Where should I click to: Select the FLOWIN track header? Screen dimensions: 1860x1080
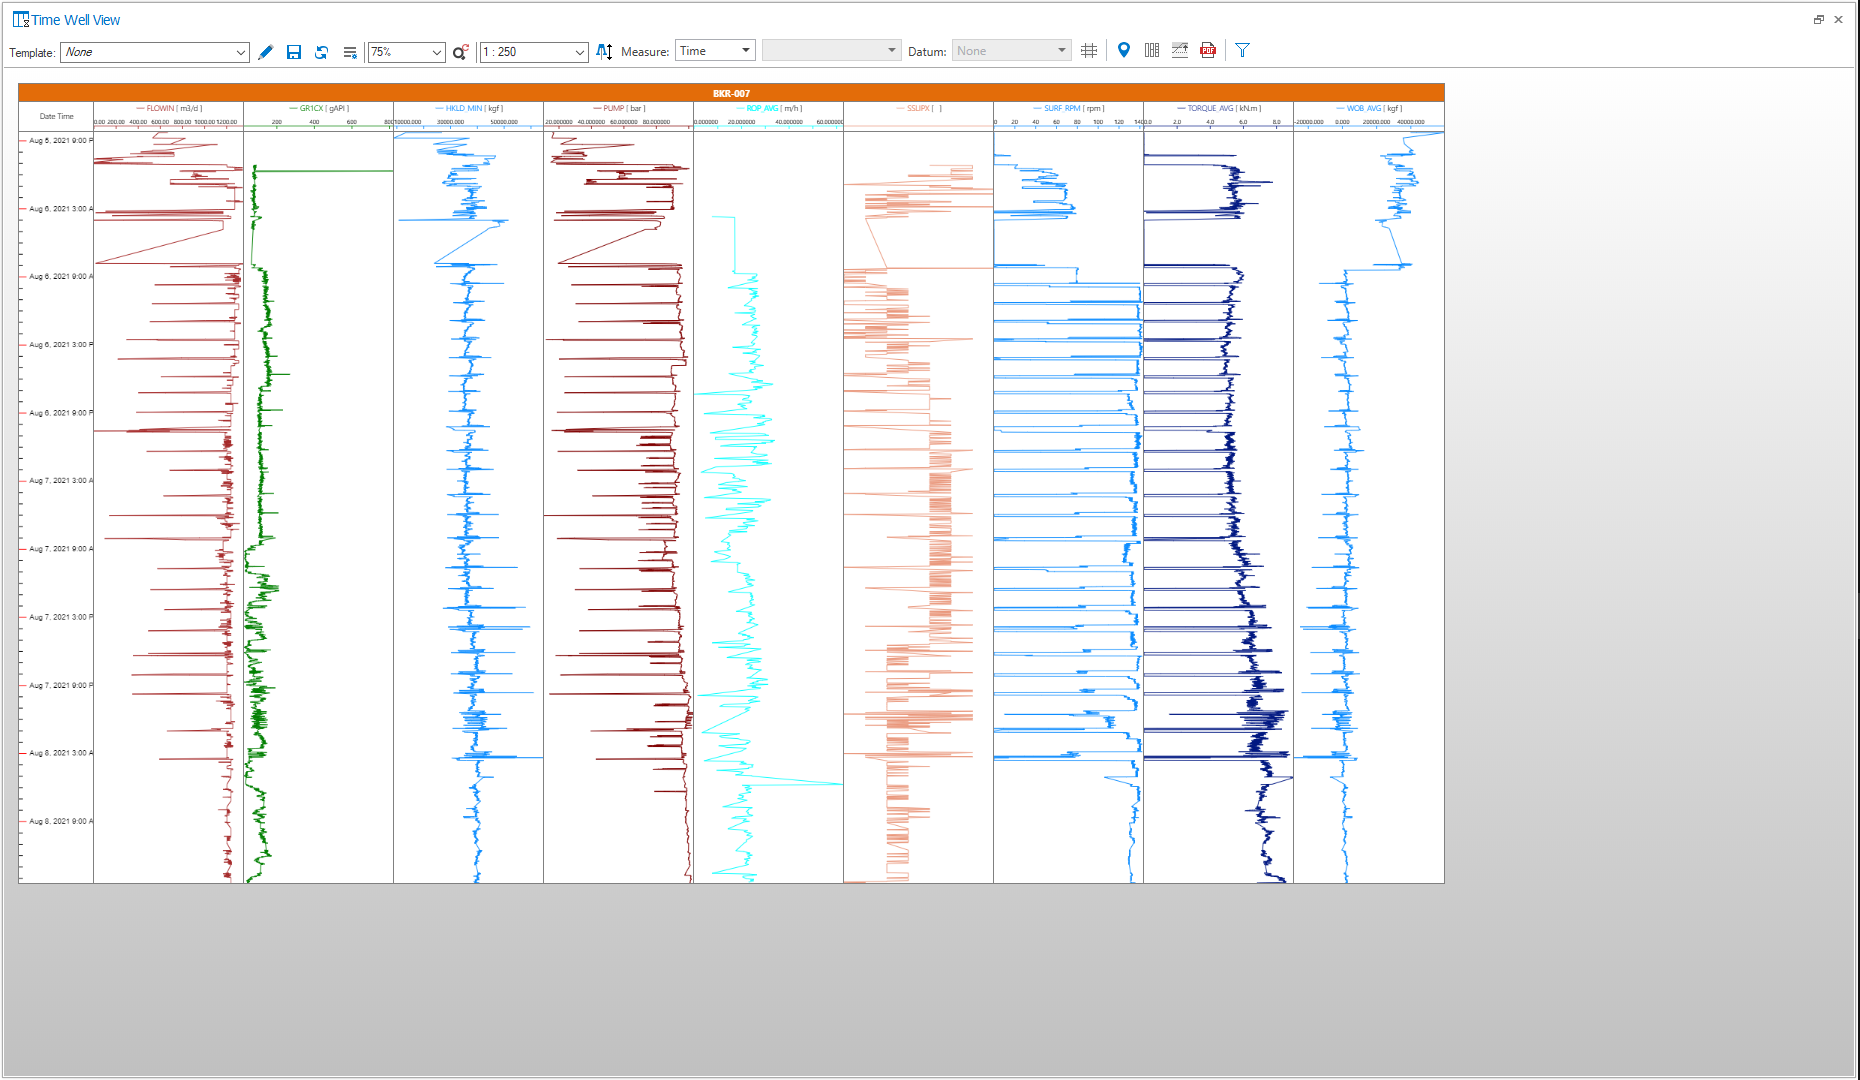click(x=168, y=108)
